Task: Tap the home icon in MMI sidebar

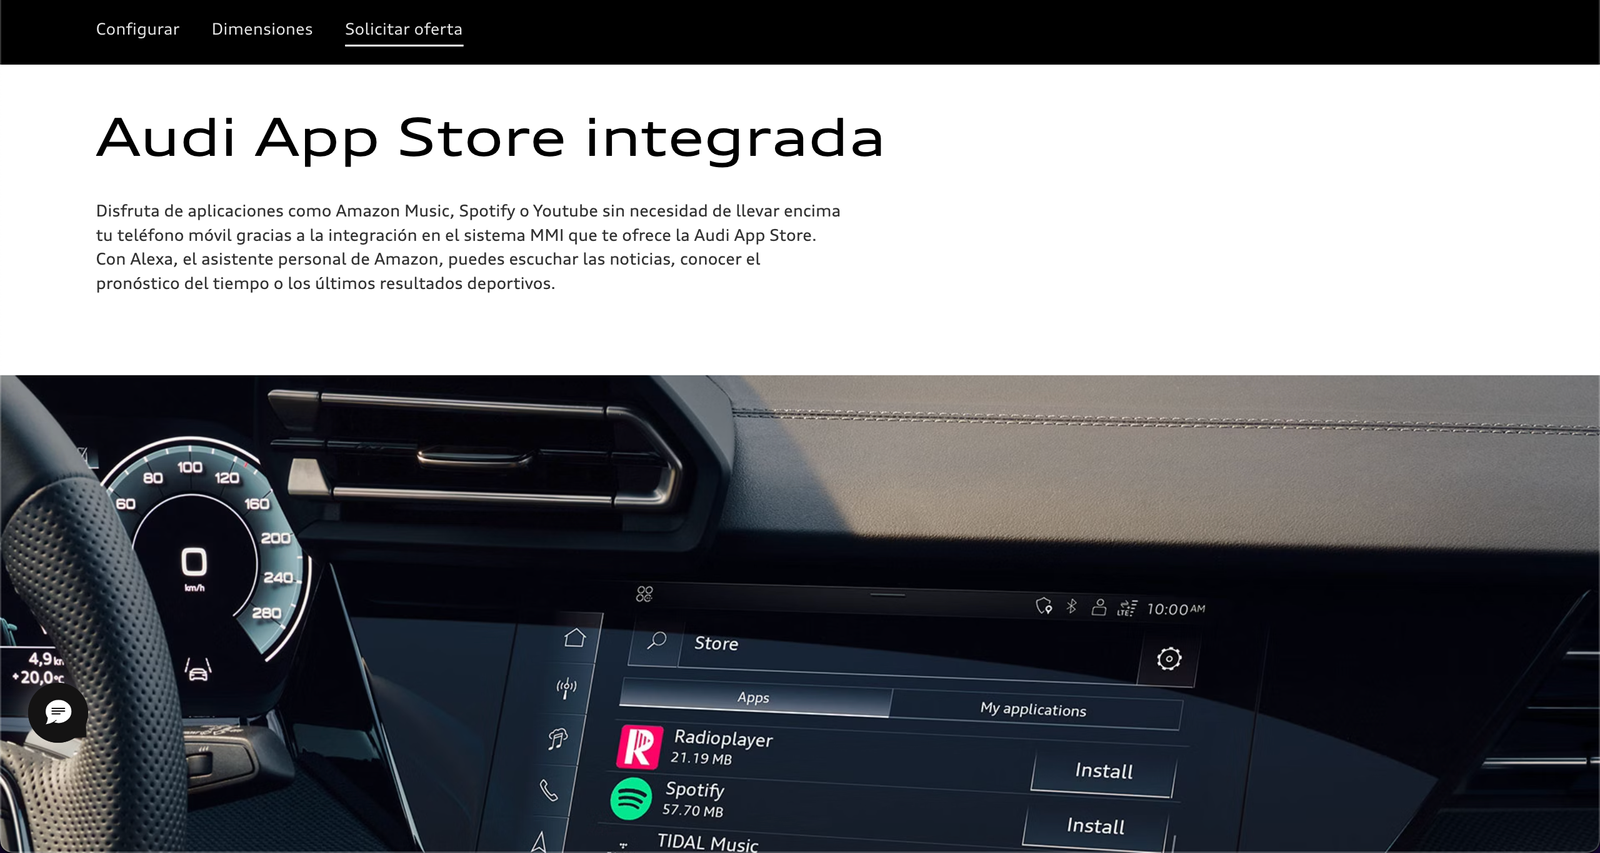Action: pyautogui.click(x=575, y=638)
